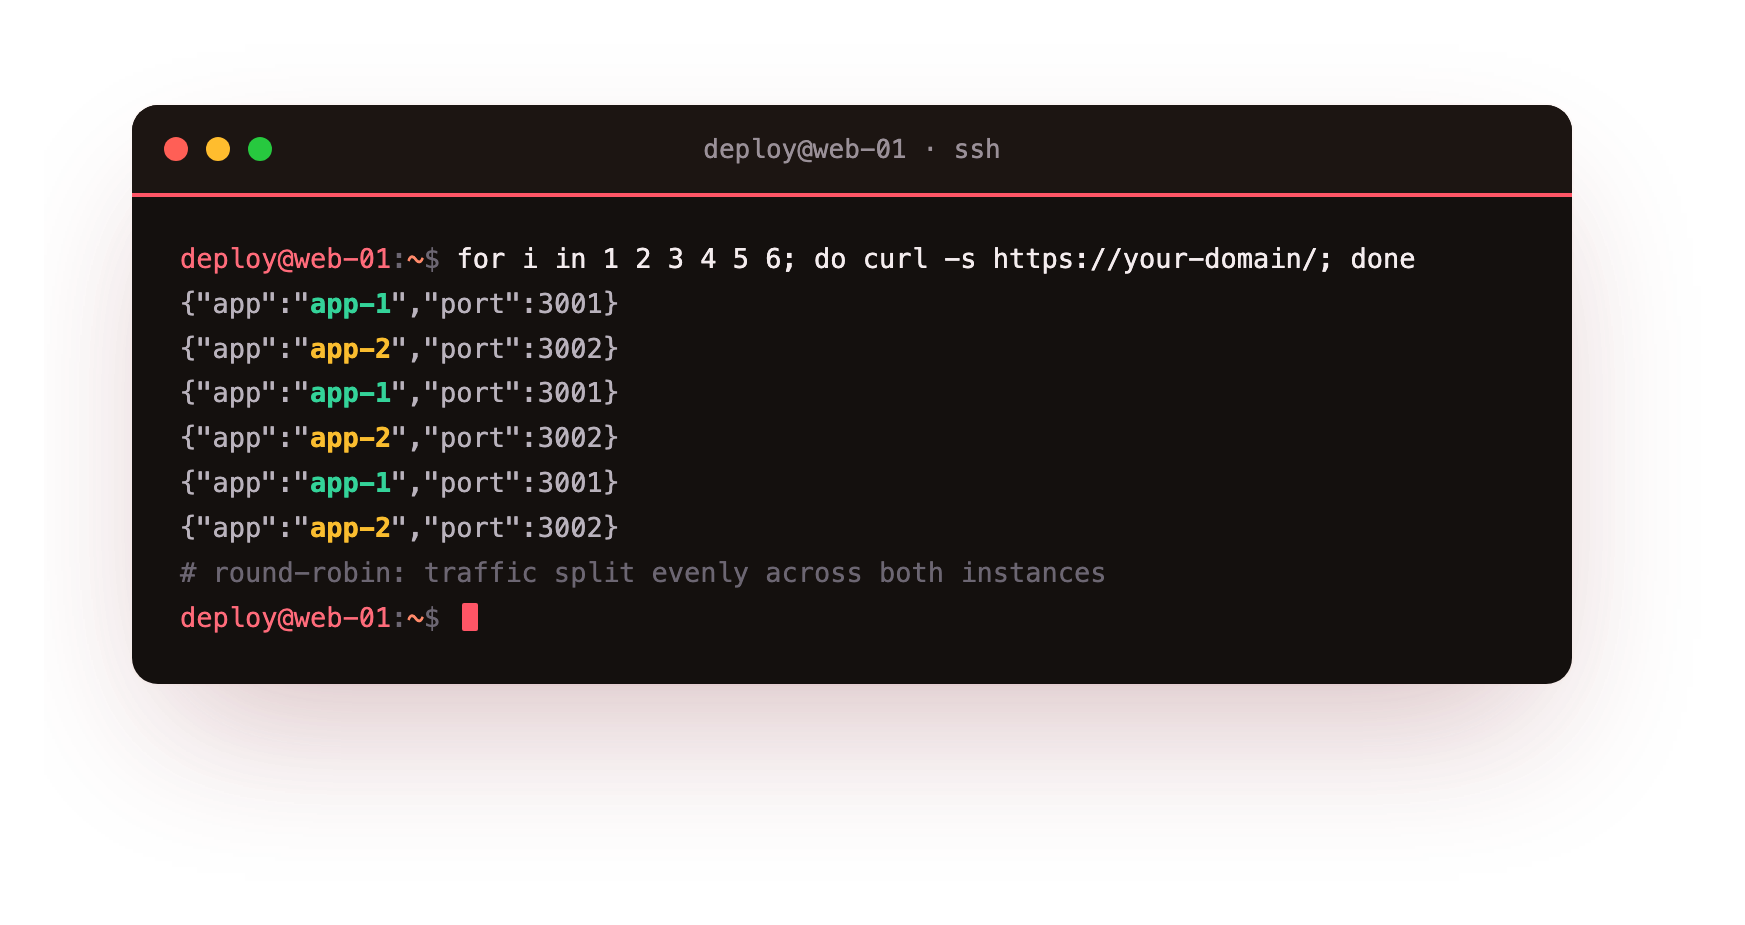This screenshot has height=925, width=1745.
Task: Click the red close window dot
Action: point(176,149)
